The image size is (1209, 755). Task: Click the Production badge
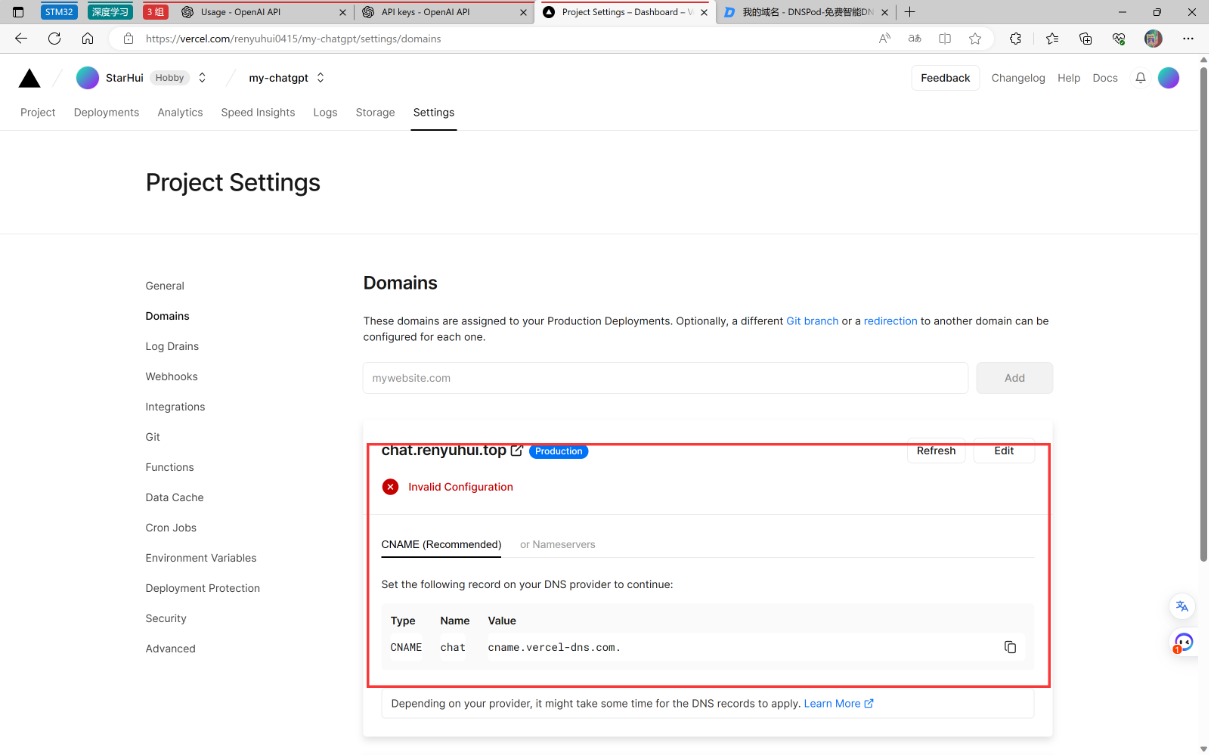(558, 451)
